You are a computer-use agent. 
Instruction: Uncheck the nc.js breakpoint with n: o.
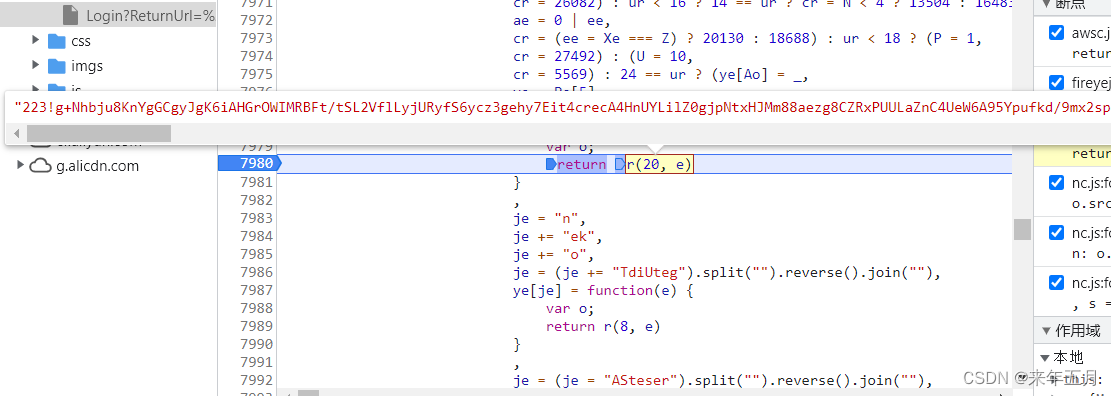tap(1056, 233)
